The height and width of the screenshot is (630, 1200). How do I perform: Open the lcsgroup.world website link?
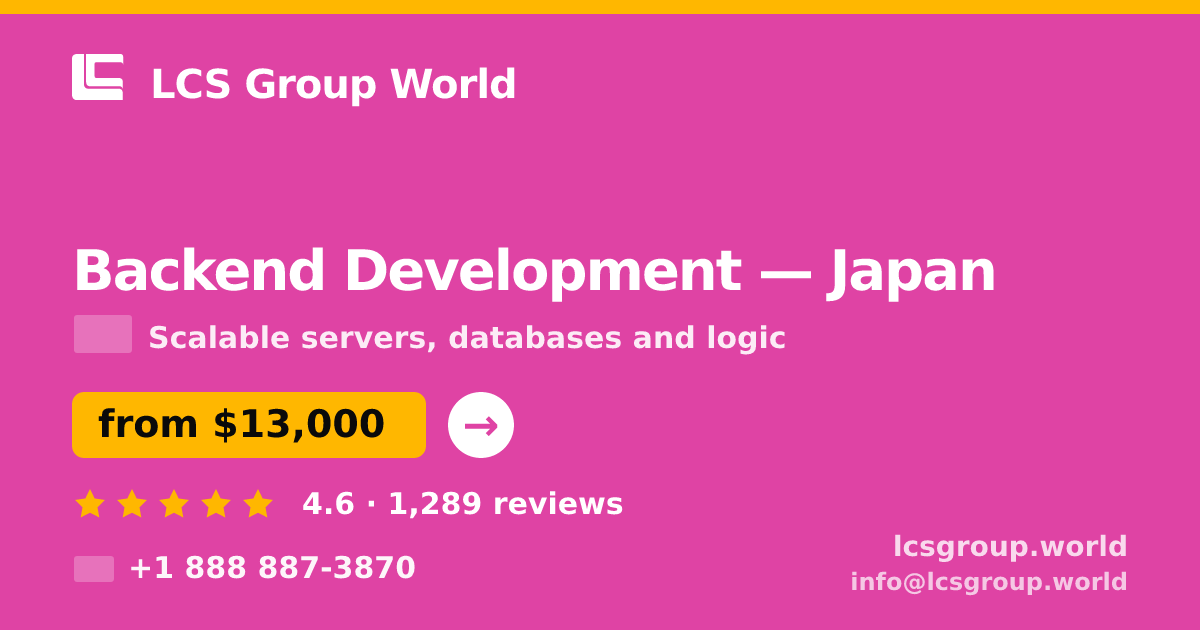1010,547
